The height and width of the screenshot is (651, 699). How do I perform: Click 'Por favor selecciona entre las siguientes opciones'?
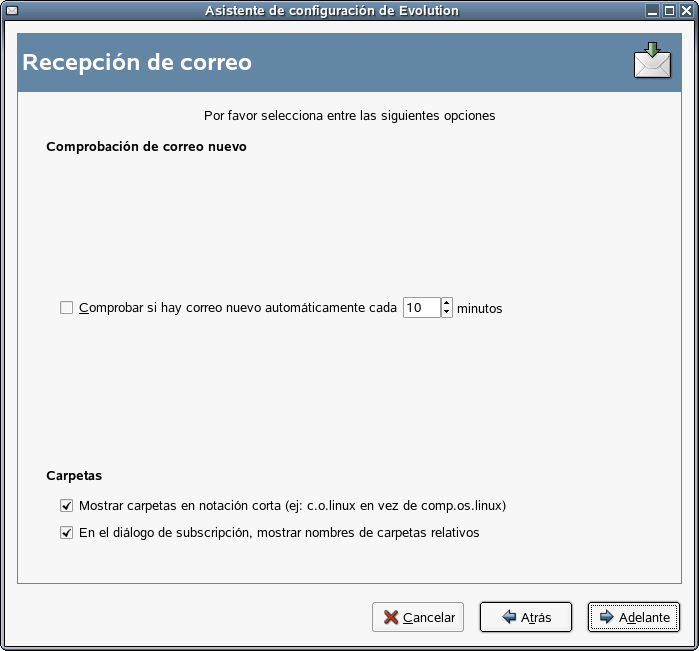click(x=350, y=116)
